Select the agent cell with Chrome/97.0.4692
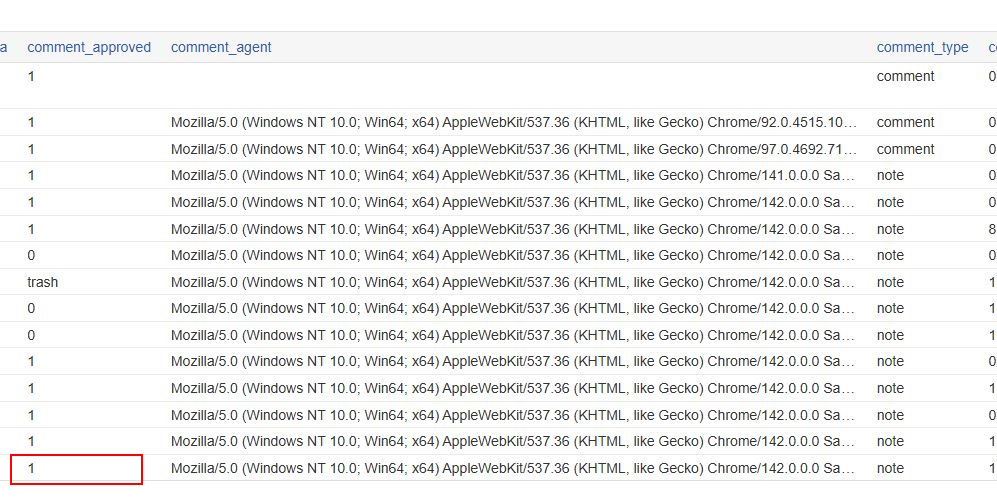This screenshot has width=997, height=500. pyautogui.click(x=514, y=149)
